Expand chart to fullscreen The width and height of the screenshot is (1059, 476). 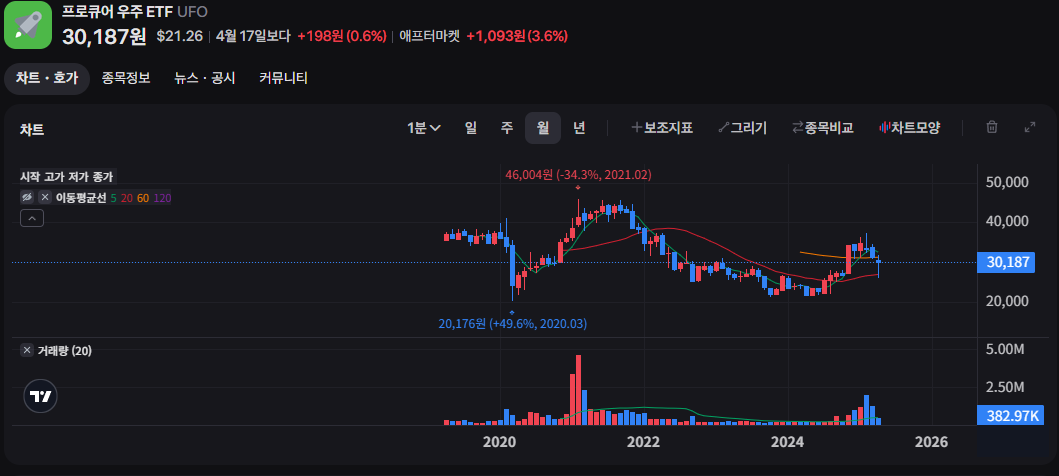(1030, 127)
